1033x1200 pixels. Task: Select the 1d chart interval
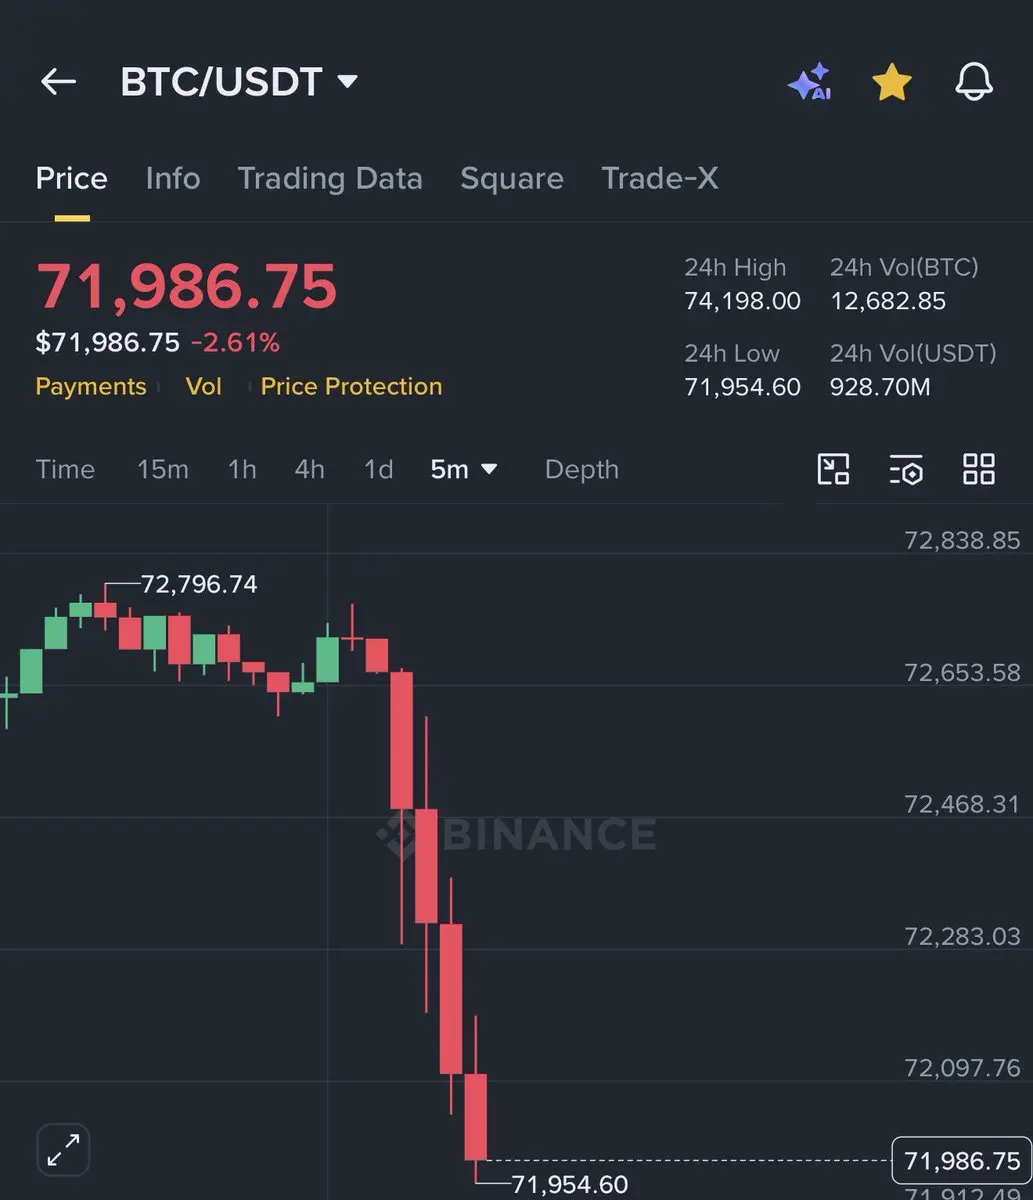(378, 469)
